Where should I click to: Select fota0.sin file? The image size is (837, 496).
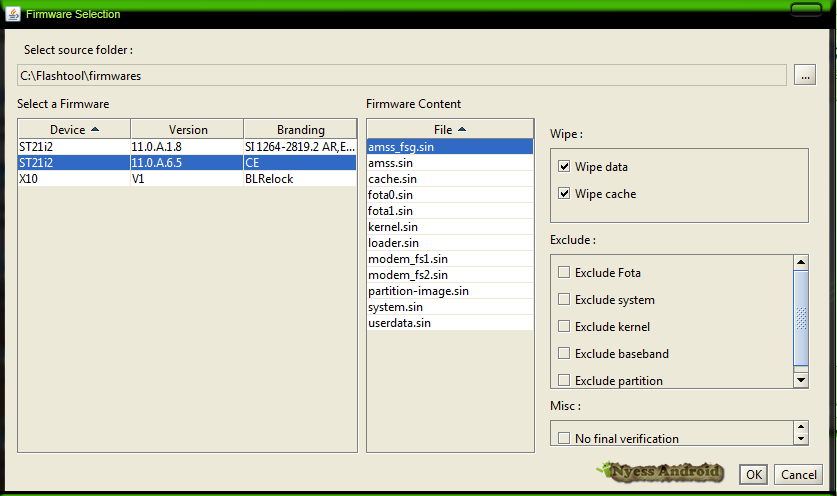(x=450, y=195)
